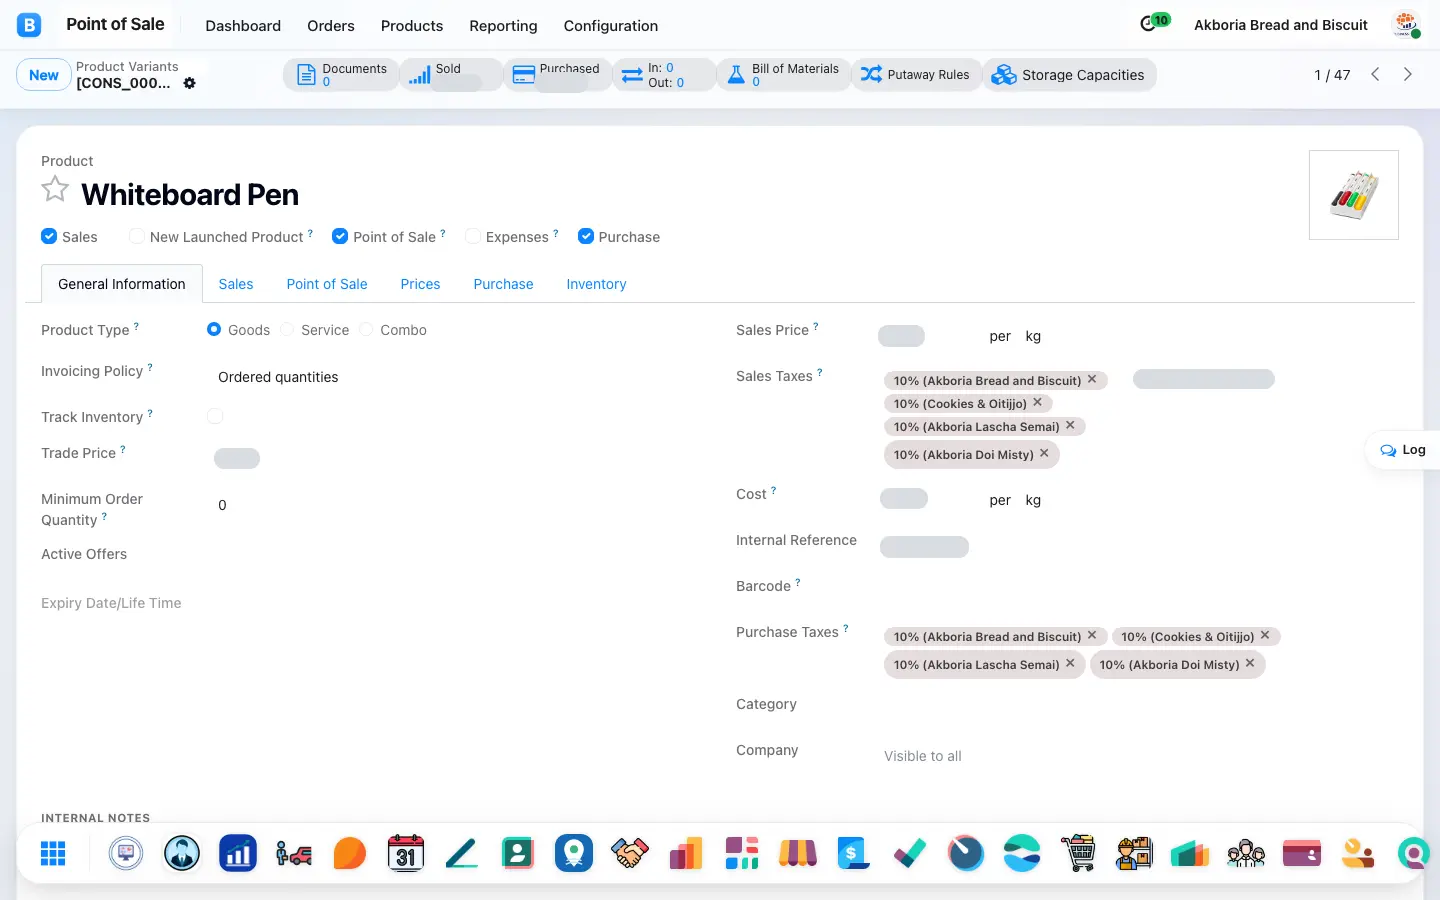
Task: Toggle the Track Inventory checkbox
Action: point(215,416)
